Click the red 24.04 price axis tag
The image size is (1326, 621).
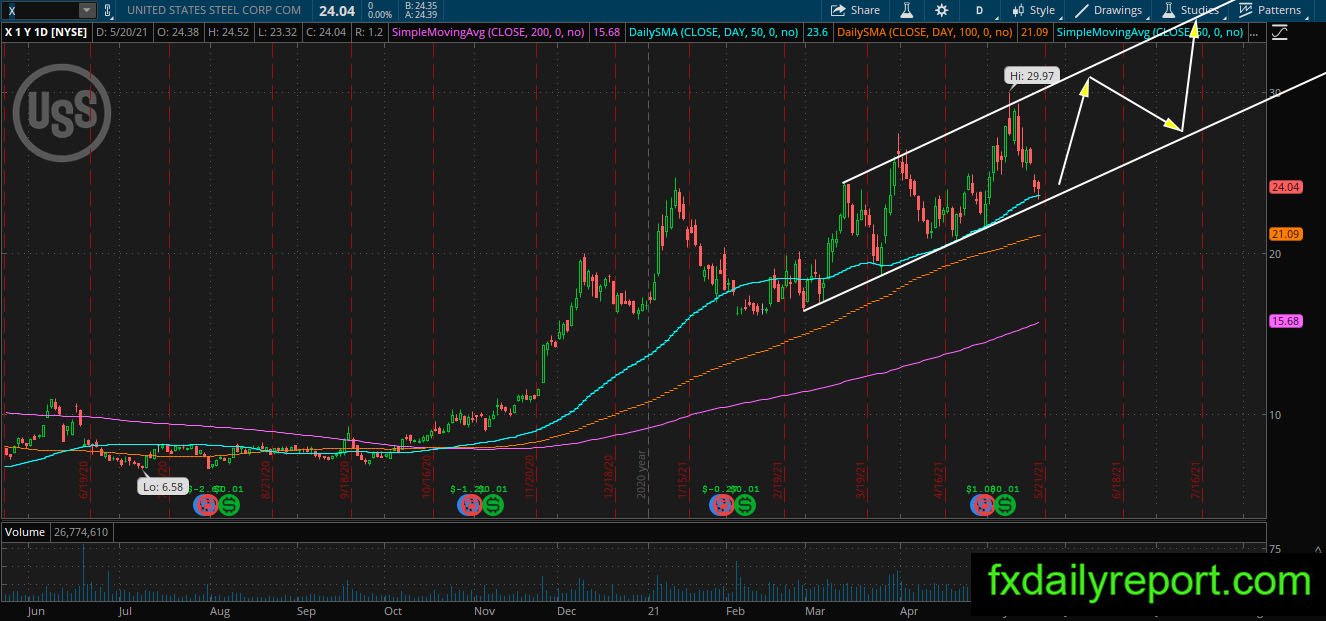(x=1285, y=187)
